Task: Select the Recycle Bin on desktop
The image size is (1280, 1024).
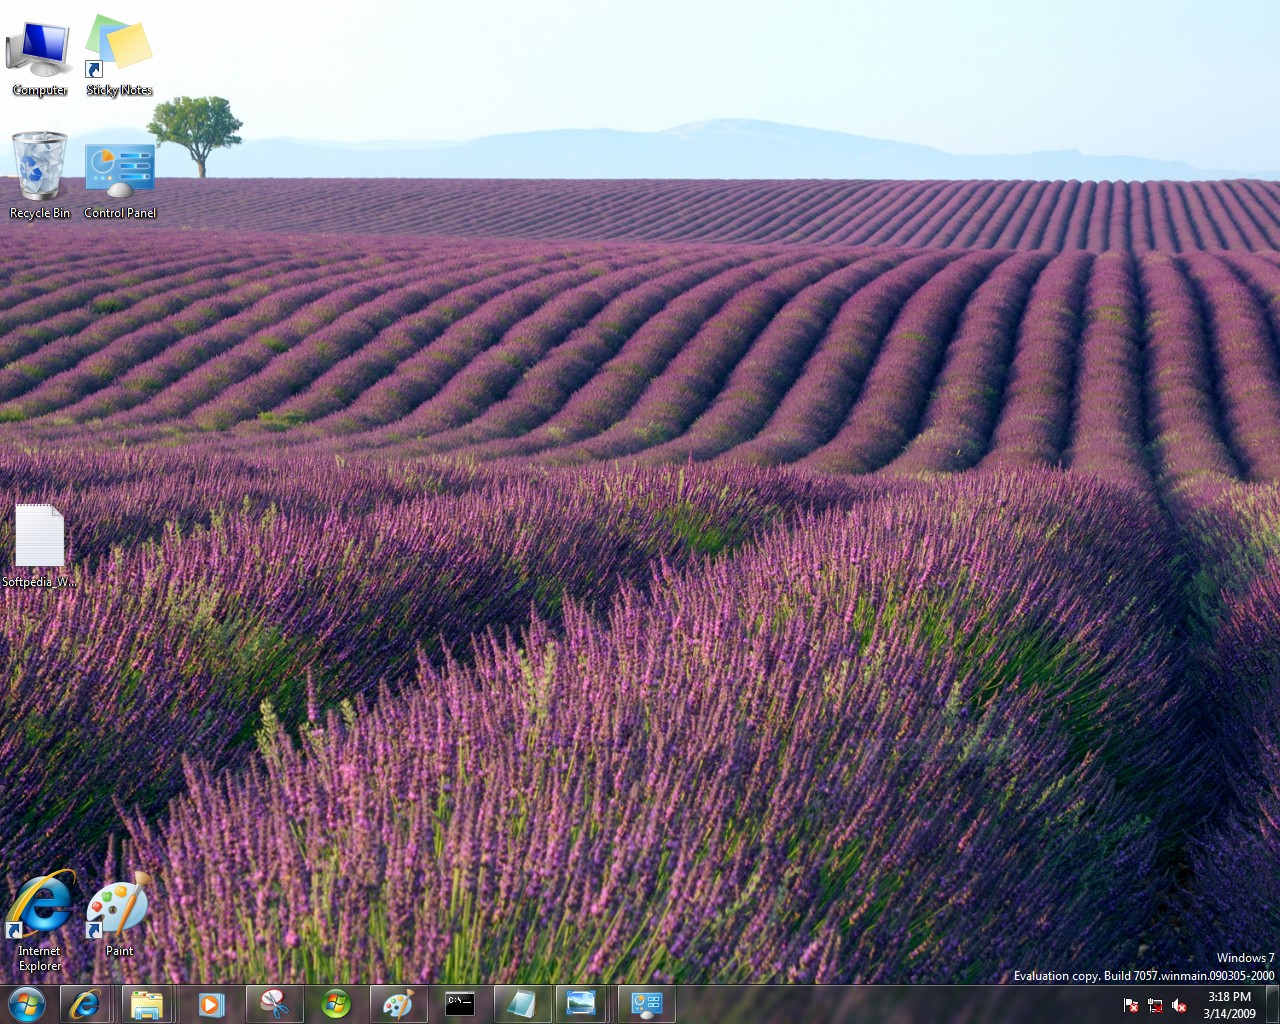Action: click(x=40, y=168)
